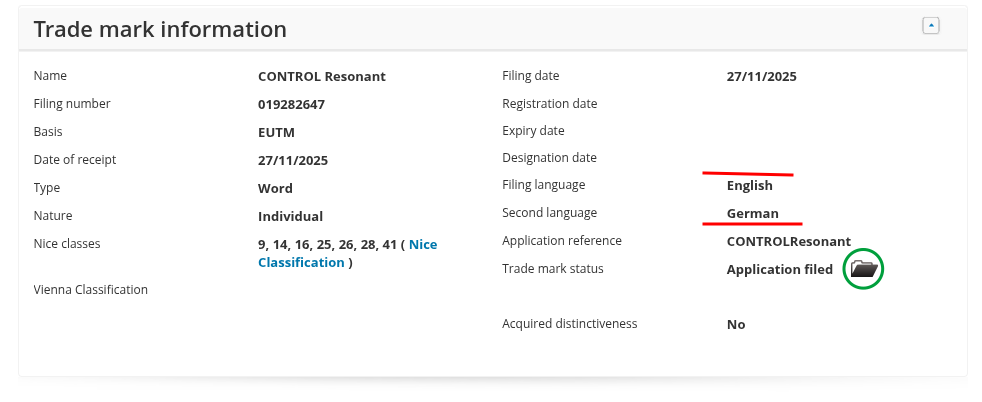Click filing number 019282647
The height and width of the screenshot is (402, 982).
291,104
